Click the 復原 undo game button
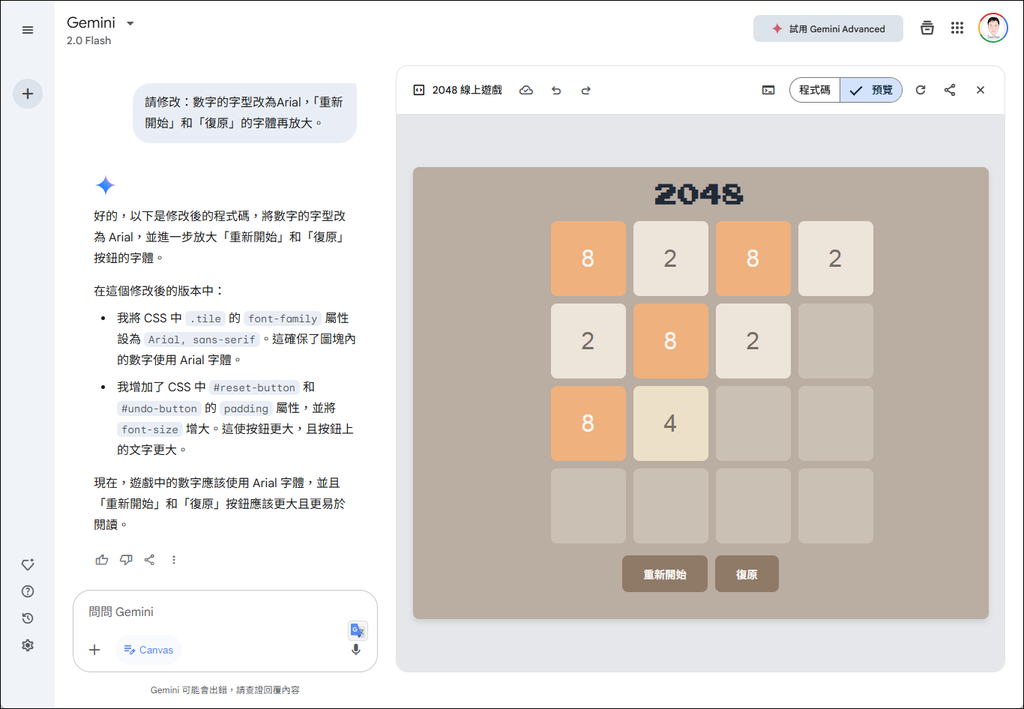1024x709 pixels. [746, 574]
